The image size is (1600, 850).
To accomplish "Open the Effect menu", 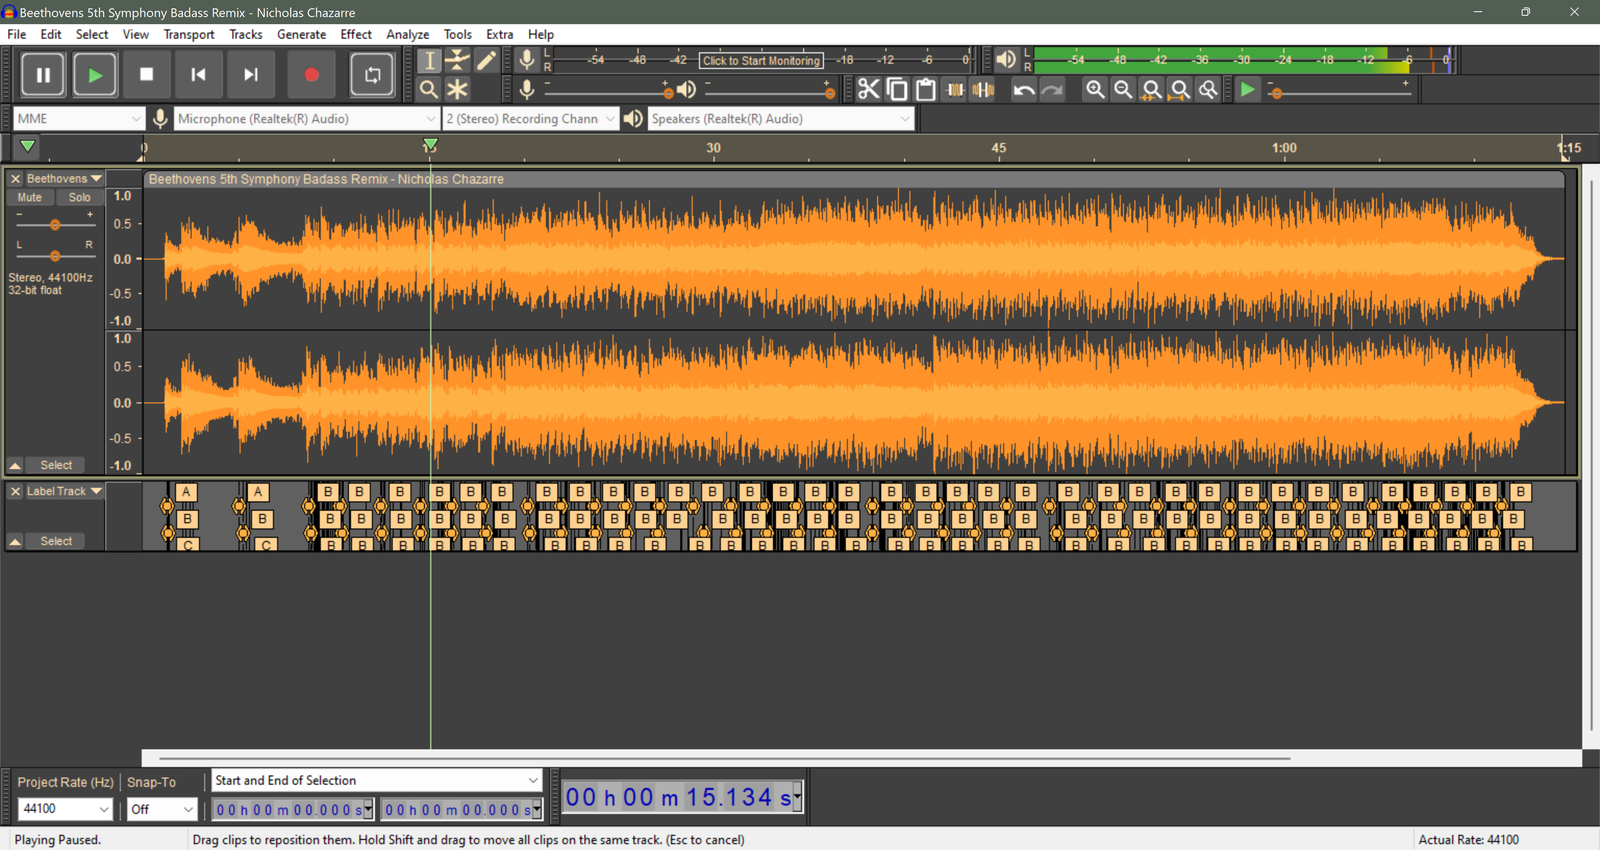I will (x=356, y=34).
